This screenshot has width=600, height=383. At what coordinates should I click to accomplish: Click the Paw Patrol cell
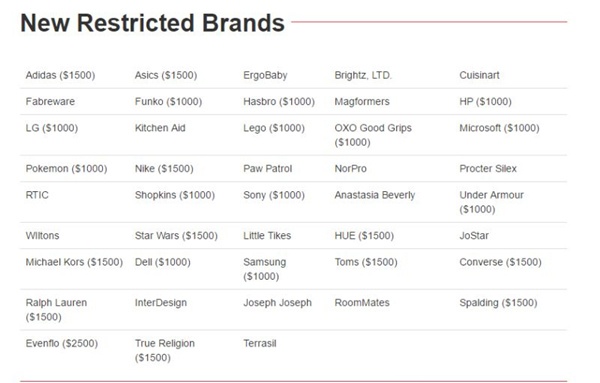pyautogui.click(x=267, y=168)
